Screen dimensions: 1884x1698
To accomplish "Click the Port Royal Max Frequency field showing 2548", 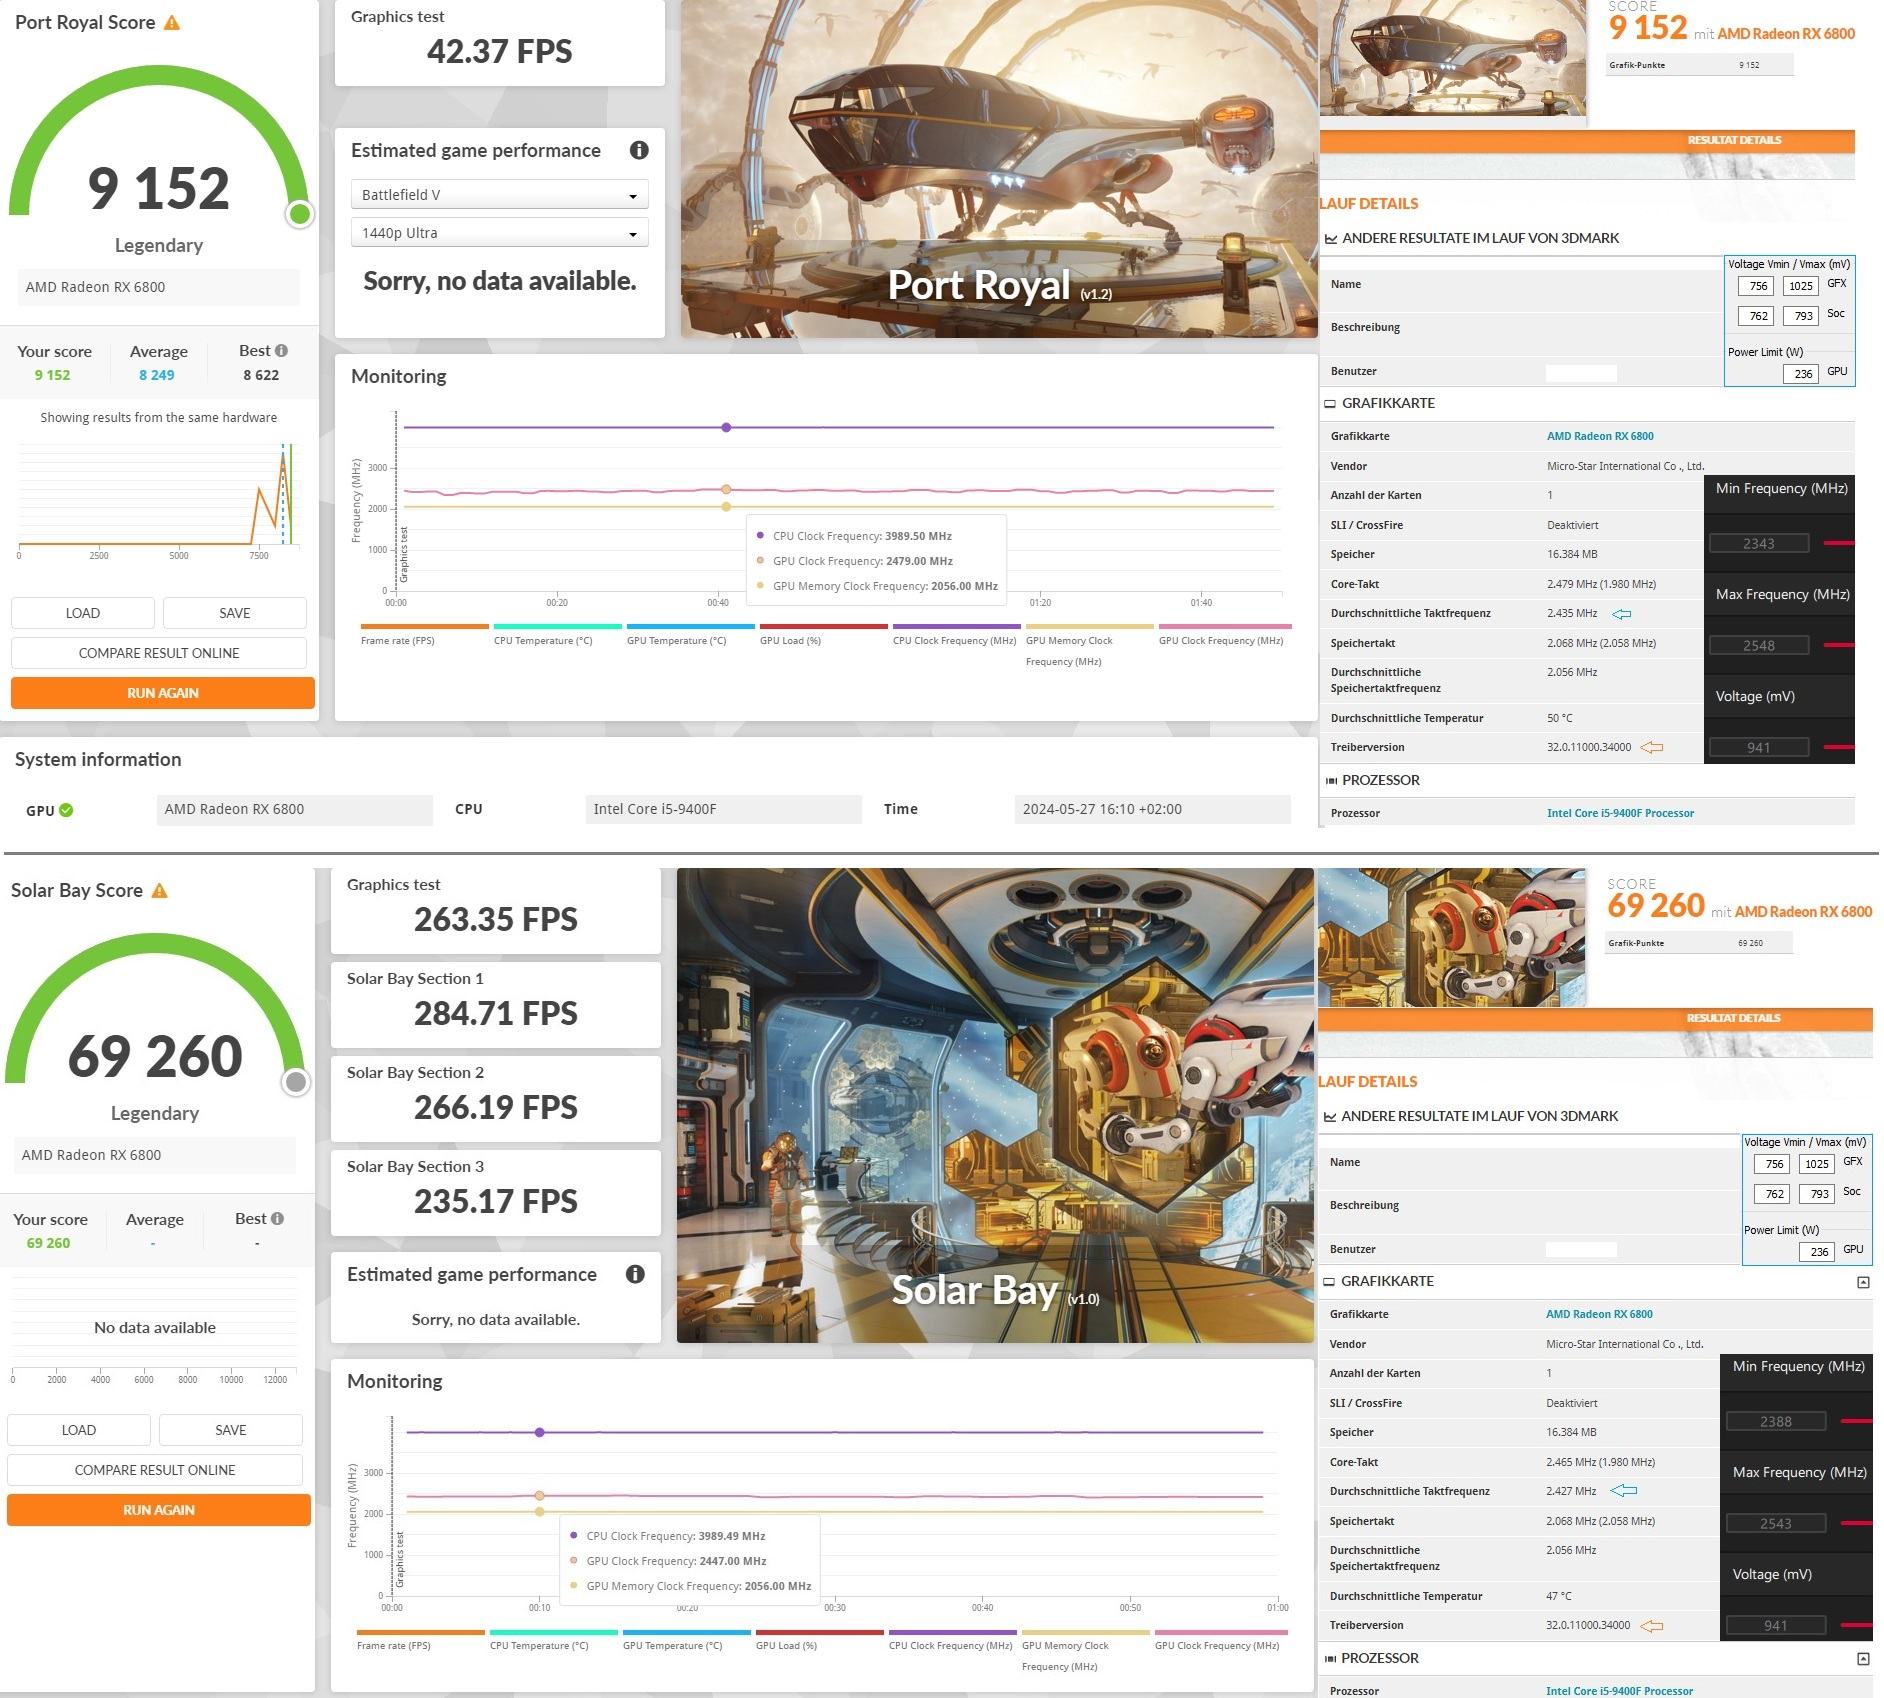I will point(1759,645).
